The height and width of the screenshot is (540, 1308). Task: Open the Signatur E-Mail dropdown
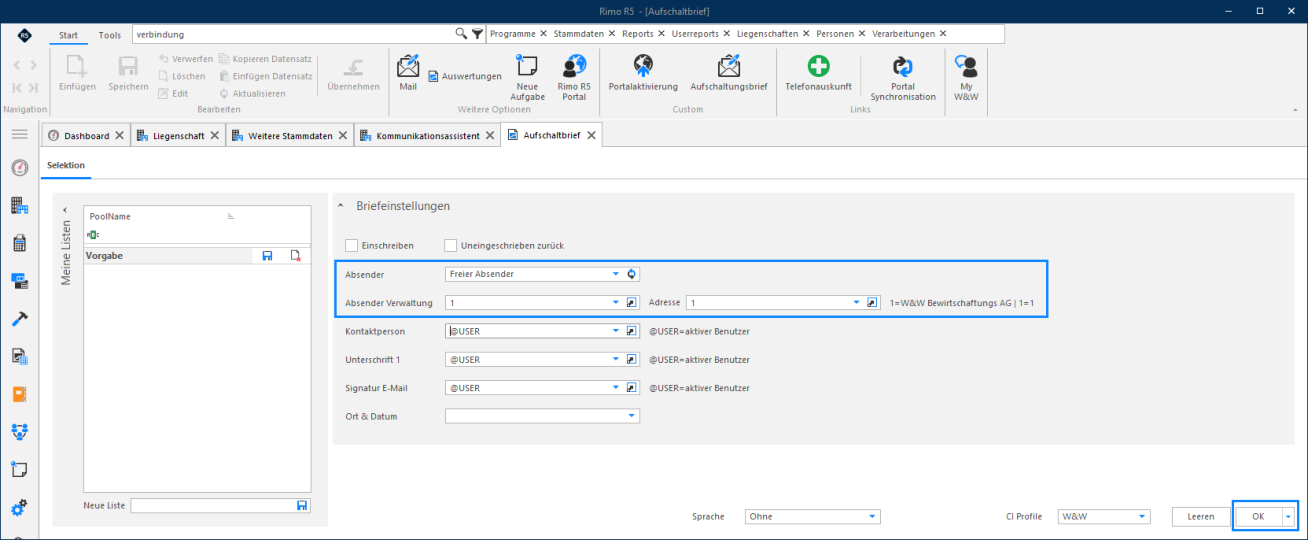[x=616, y=388]
